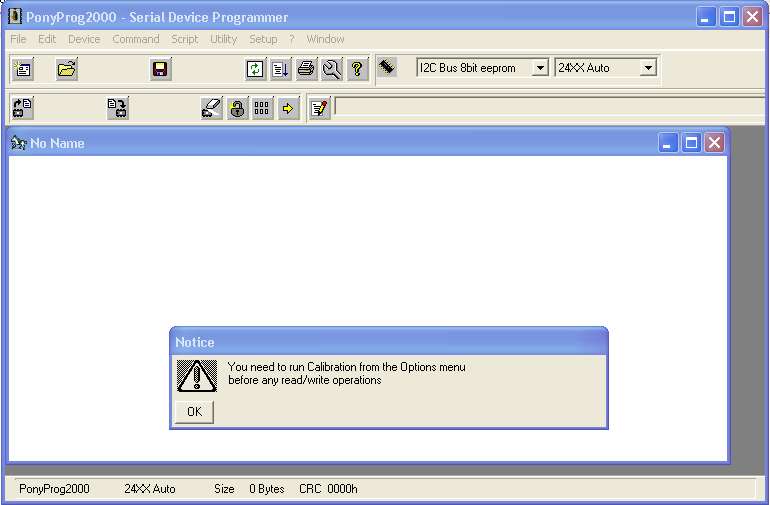Viewport: 770px width, 505px height.
Task: Click the Reload file icon
Action: pyautogui.click(x=255, y=69)
